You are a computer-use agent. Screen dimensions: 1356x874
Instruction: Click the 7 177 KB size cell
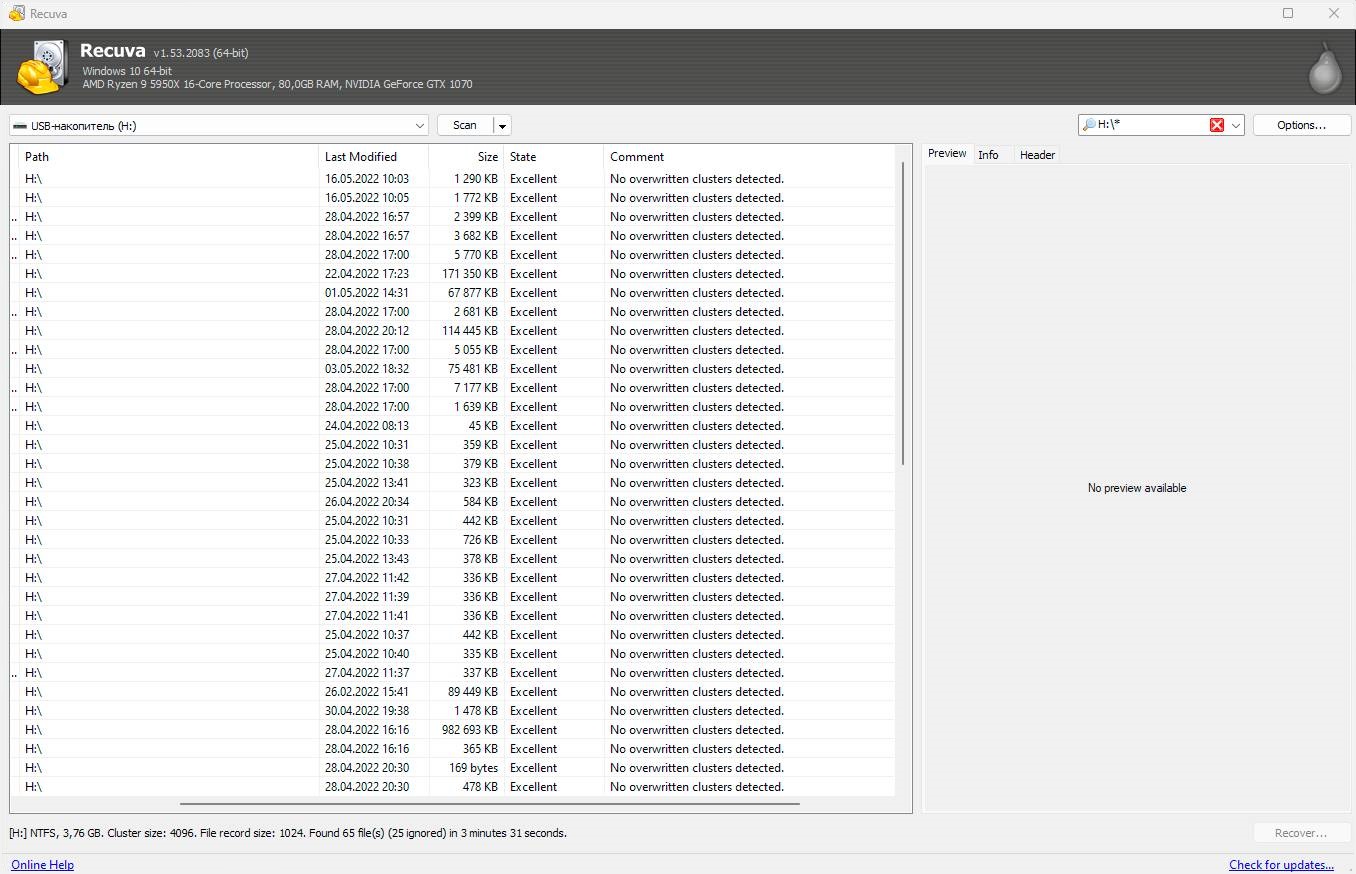click(475, 388)
